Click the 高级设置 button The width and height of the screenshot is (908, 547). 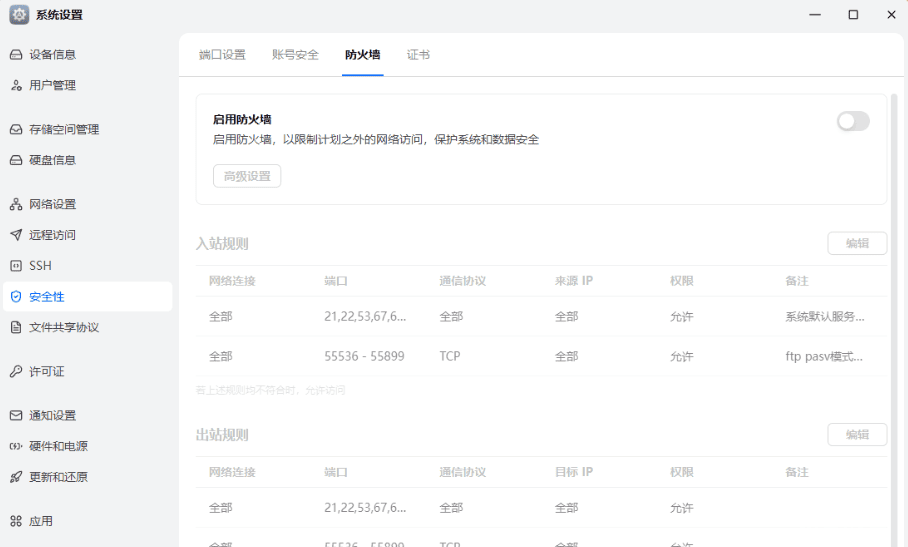coord(247,176)
